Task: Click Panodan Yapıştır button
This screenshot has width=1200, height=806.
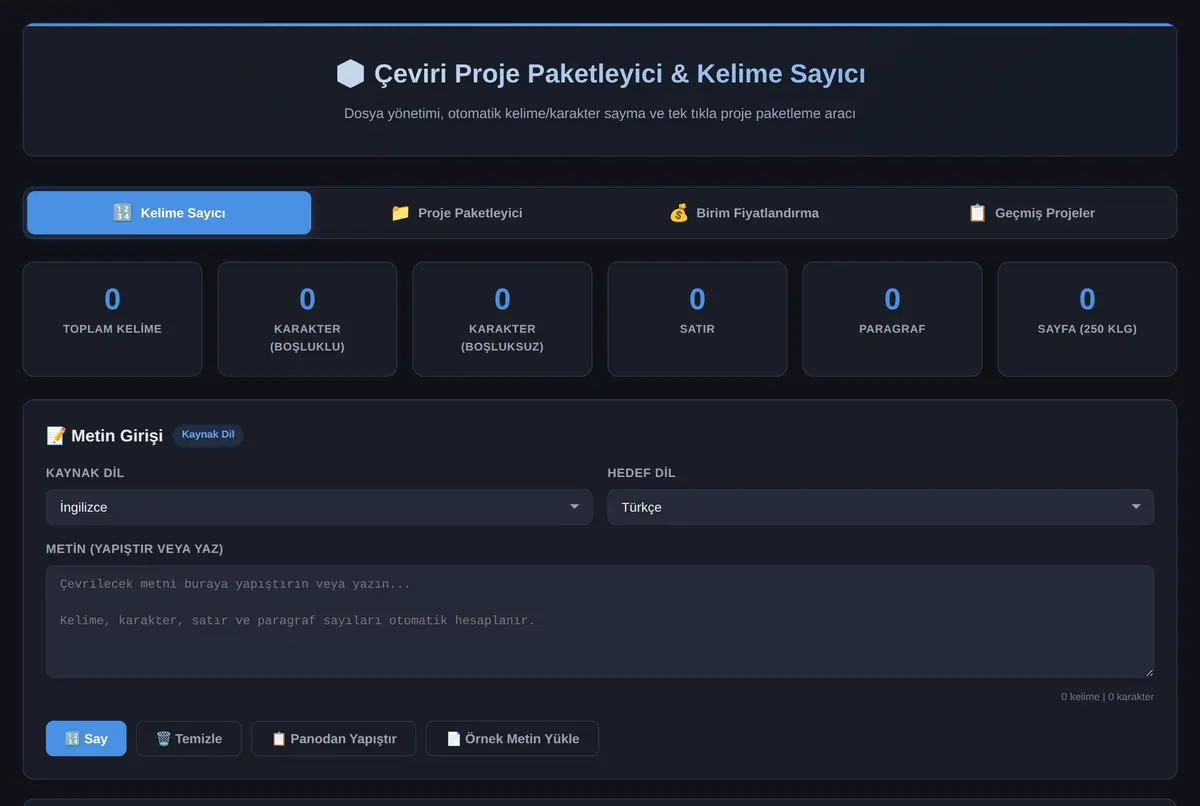Action: (334, 739)
